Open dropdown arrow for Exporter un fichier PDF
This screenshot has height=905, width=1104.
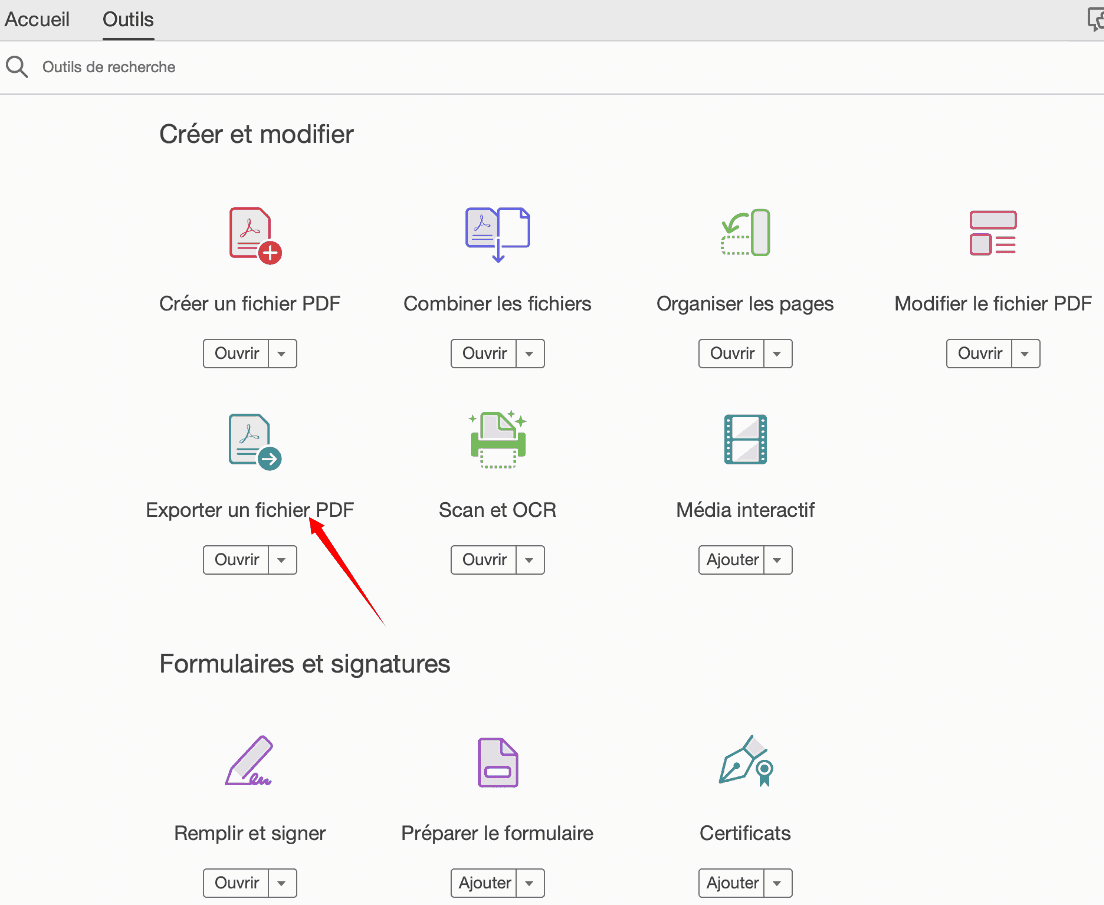tap(282, 560)
